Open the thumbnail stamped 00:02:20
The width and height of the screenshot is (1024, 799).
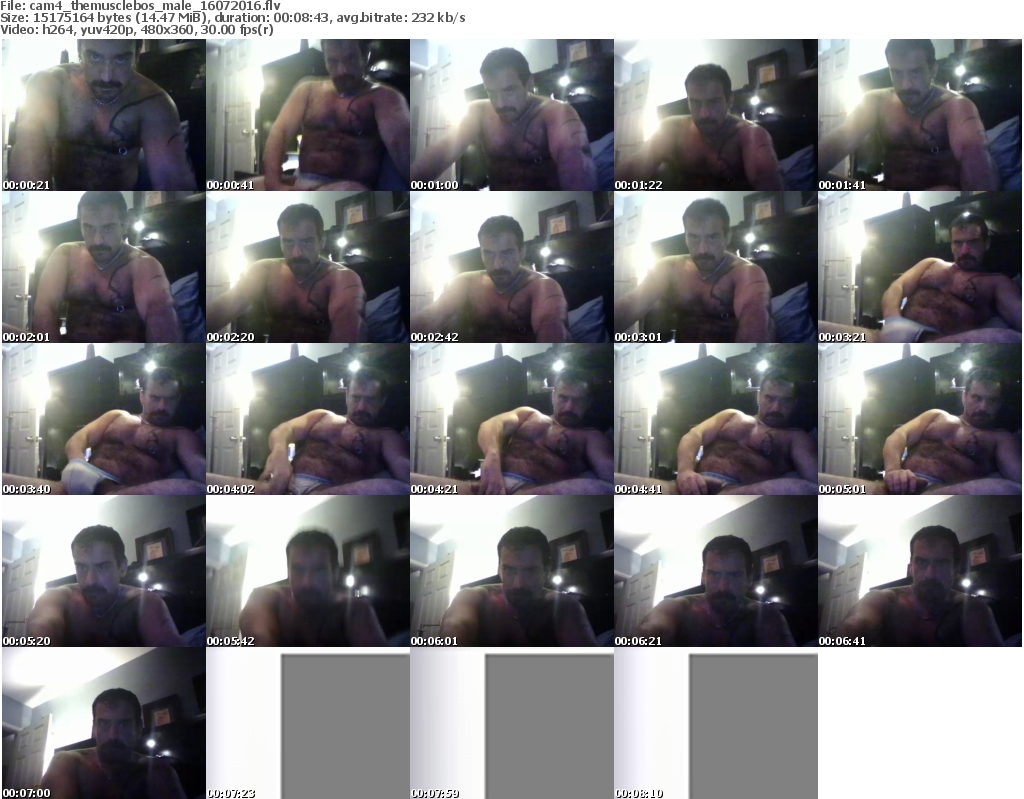coord(308,267)
